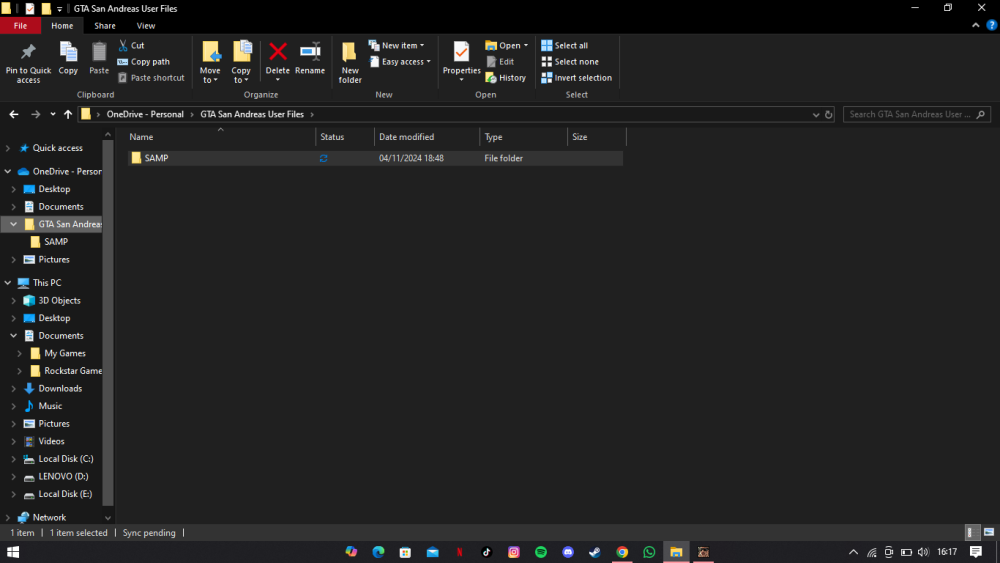Open Properties of selected item
The image size is (1000, 563).
461,62
